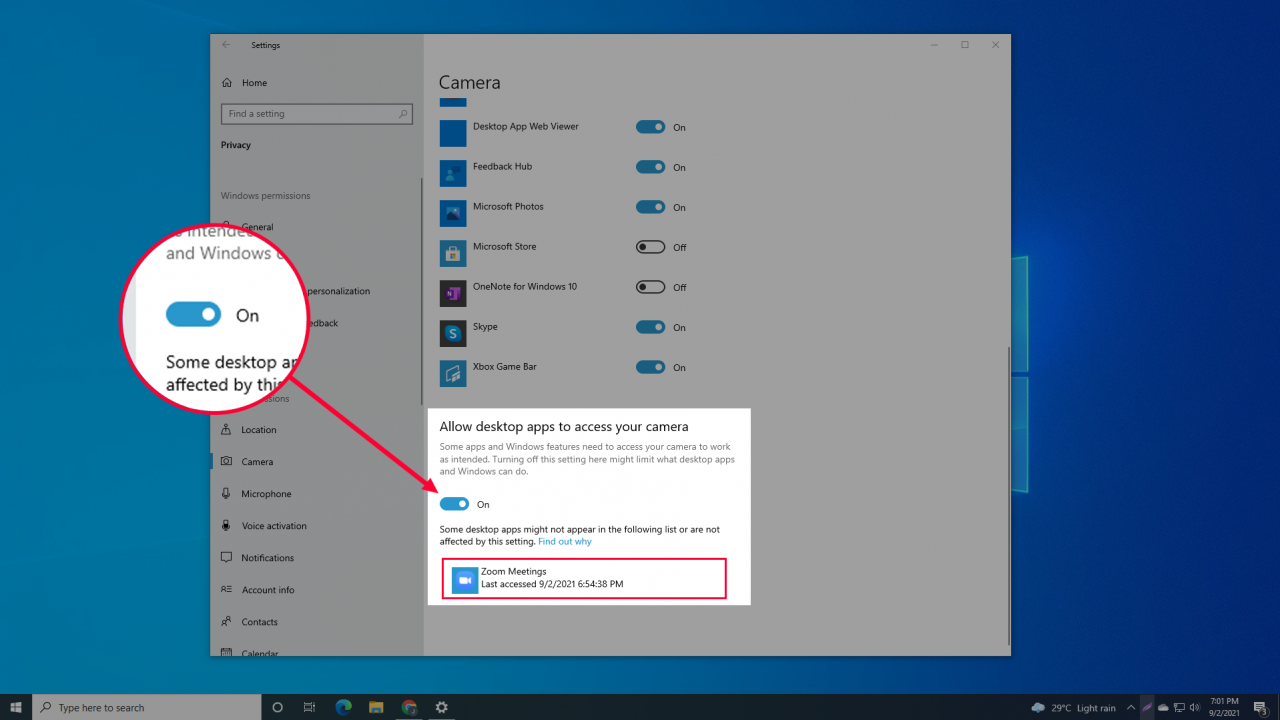This screenshot has height=720, width=1280.
Task: Click the Zoom Meetings app icon
Action: coord(463,578)
